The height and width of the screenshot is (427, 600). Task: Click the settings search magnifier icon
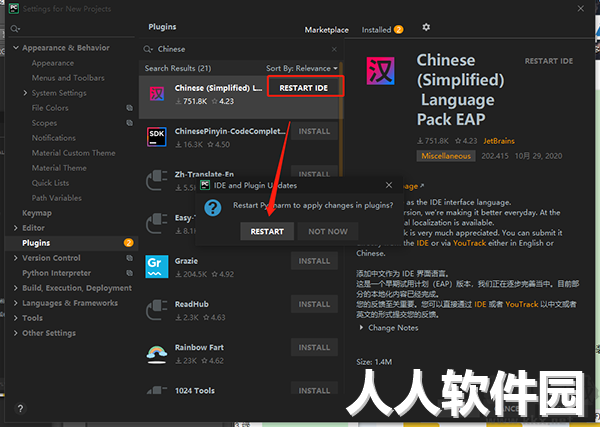click(x=15, y=29)
